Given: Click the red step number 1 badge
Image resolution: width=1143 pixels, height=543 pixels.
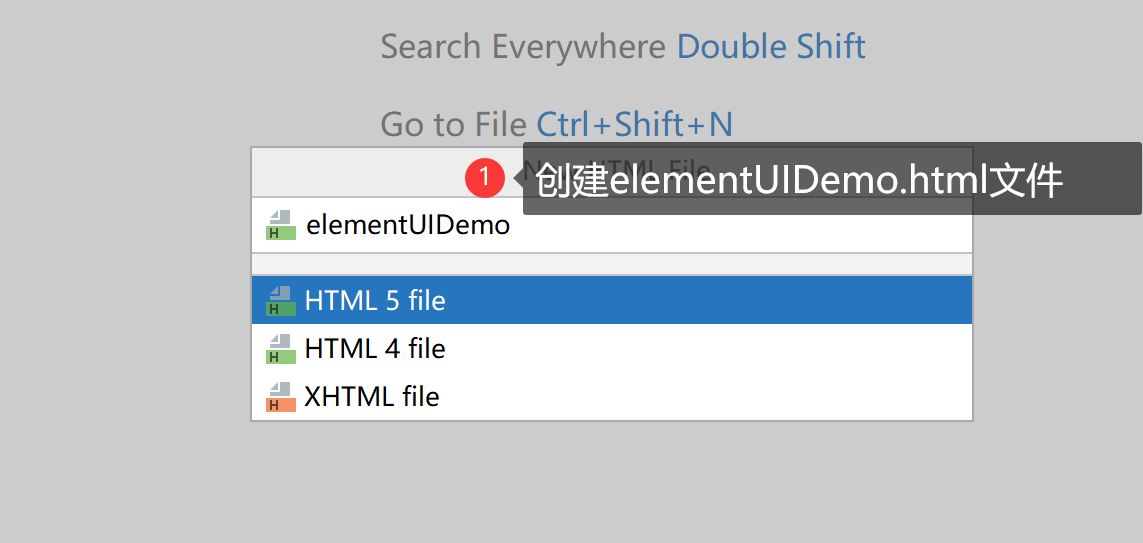Looking at the screenshot, I should (x=485, y=179).
